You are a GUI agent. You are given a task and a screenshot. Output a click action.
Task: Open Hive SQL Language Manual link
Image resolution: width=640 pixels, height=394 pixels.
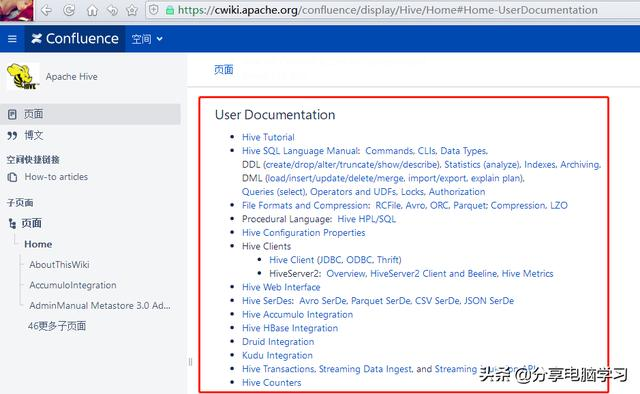[300, 151]
